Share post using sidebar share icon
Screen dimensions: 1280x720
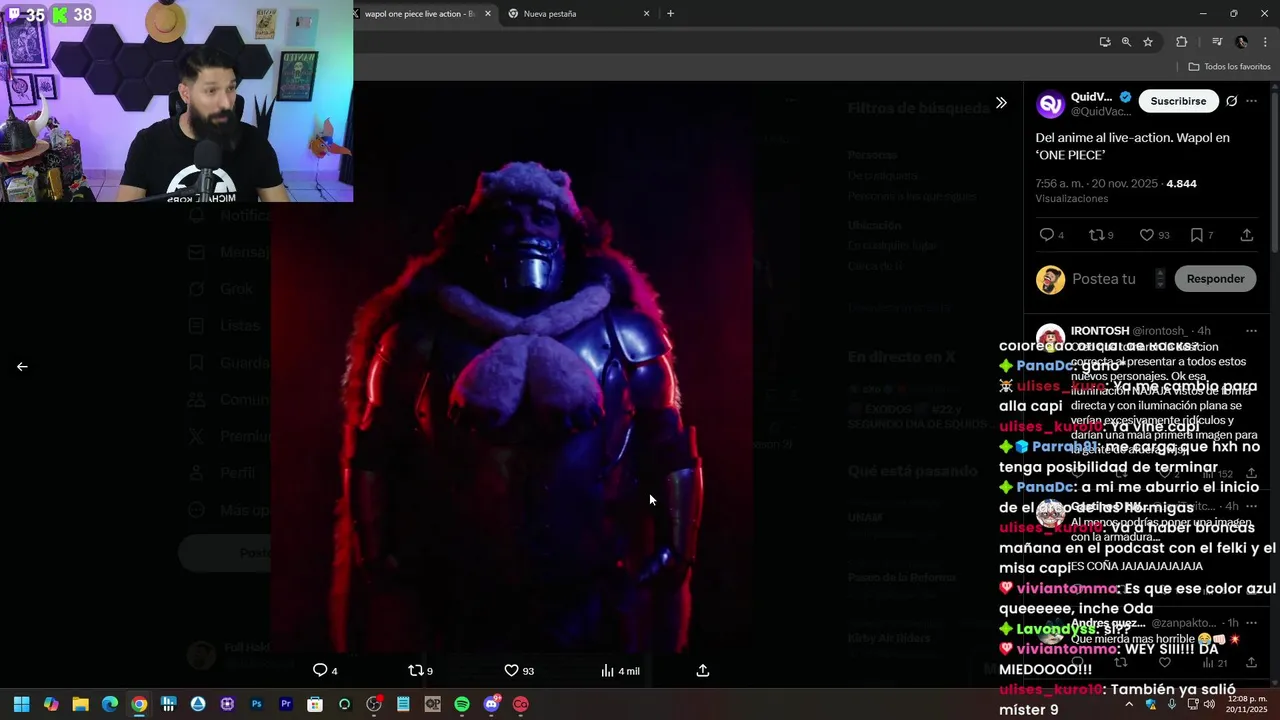1247,235
